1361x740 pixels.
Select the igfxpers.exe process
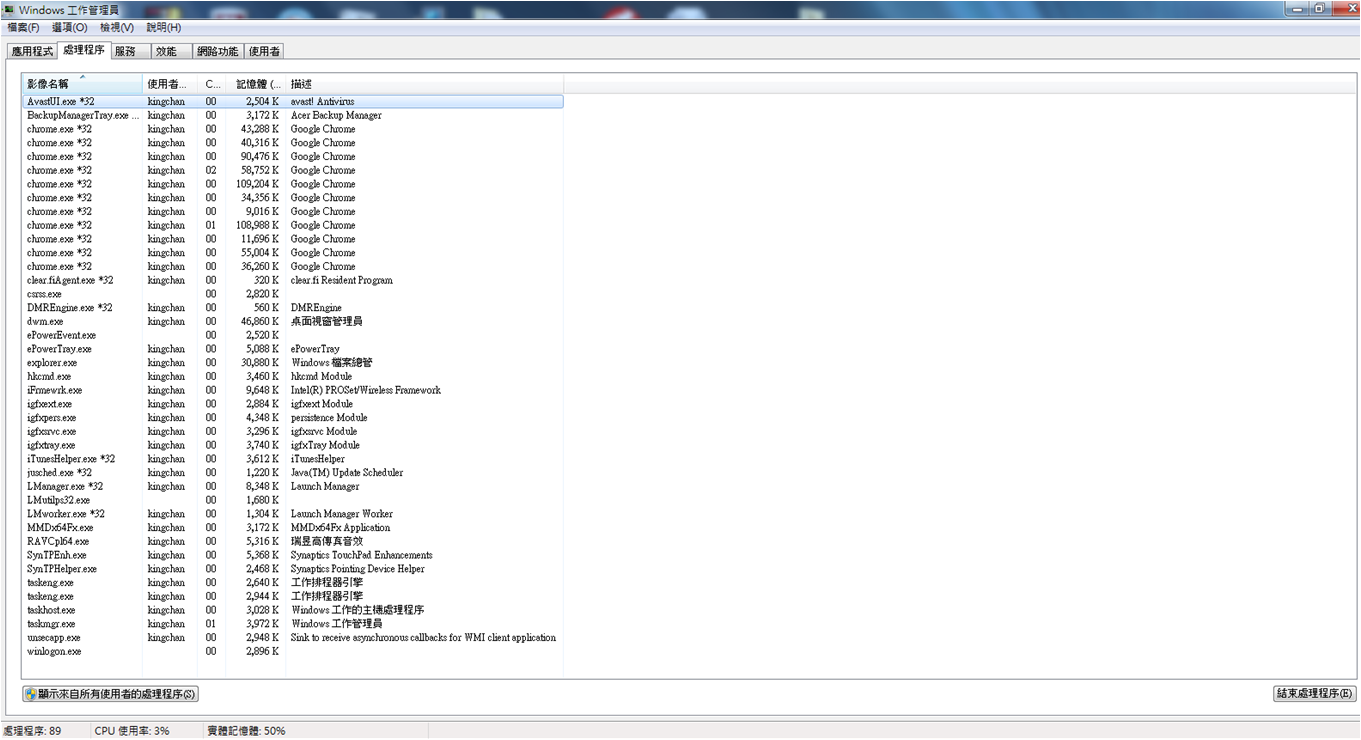[x=293, y=418]
